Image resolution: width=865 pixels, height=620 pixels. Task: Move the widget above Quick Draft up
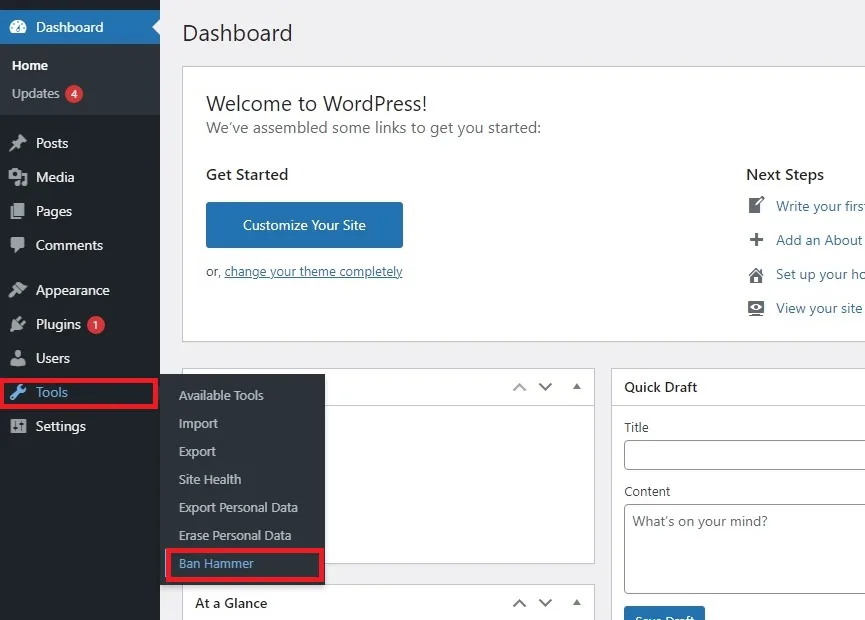[x=519, y=387]
